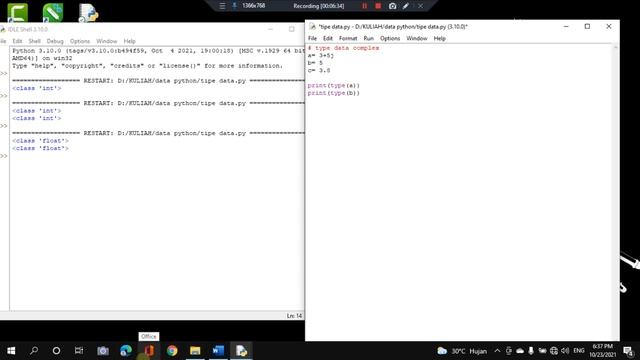Activate the recorder pen annotation tool
640x360 pixels.
(x=406, y=6)
